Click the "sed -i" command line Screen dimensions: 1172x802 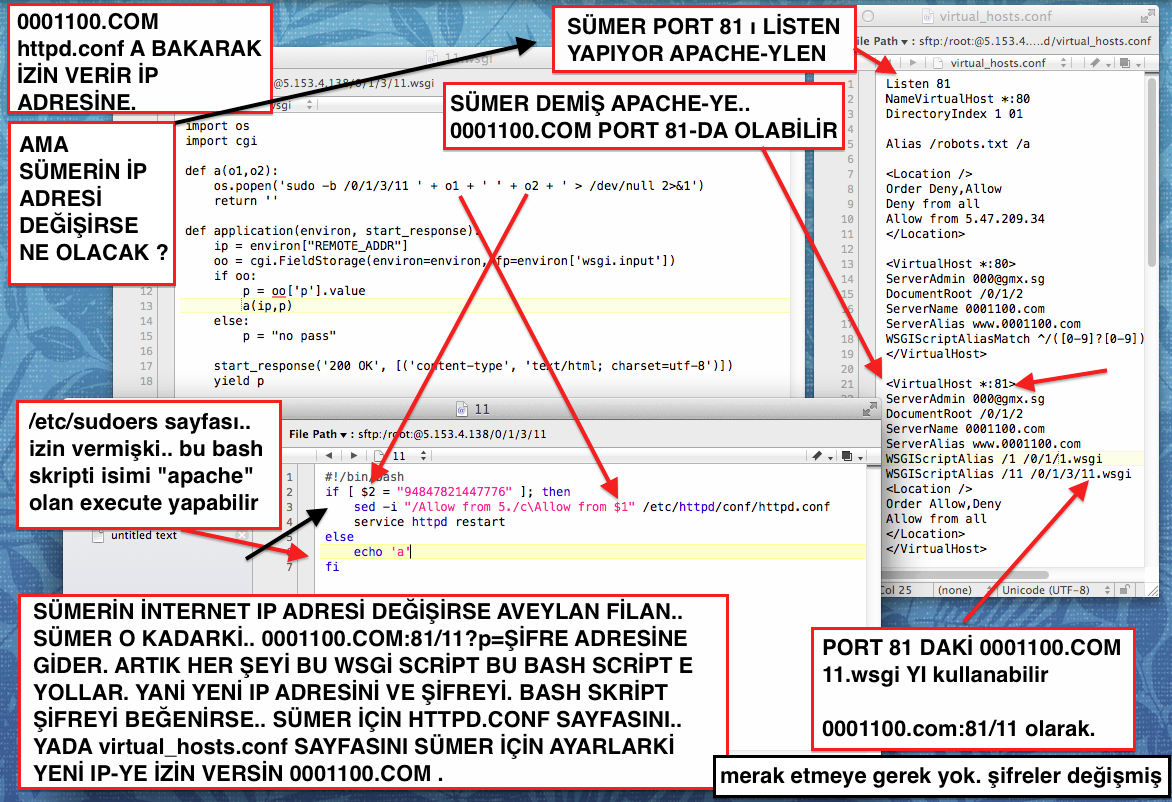tap(592, 507)
